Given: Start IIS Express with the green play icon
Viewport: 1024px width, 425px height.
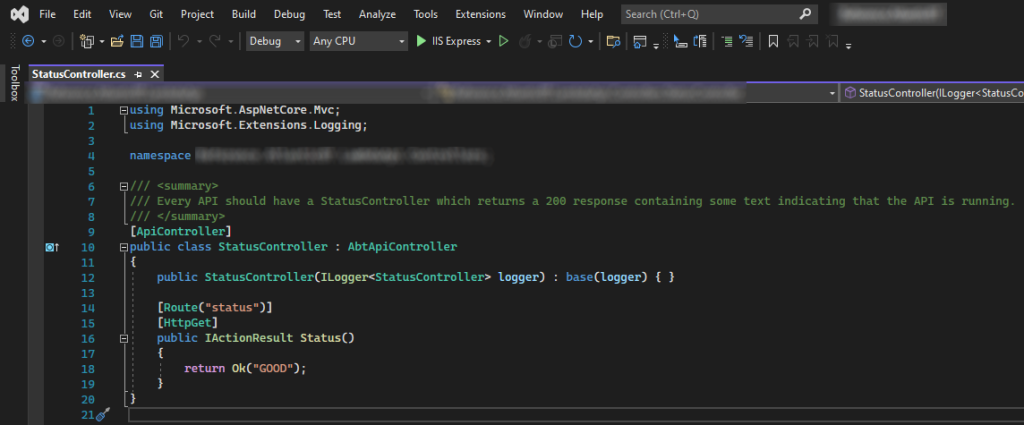Looking at the screenshot, I should pyautogui.click(x=421, y=41).
